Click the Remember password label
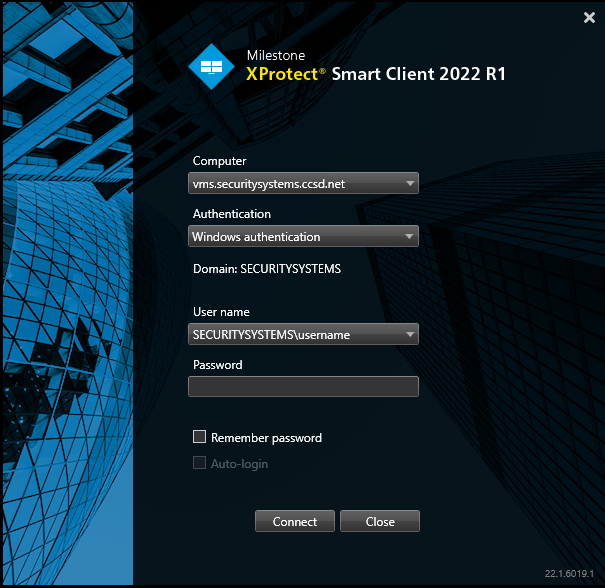Image resolution: width=605 pixels, height=588 pixels. point(266,438)
